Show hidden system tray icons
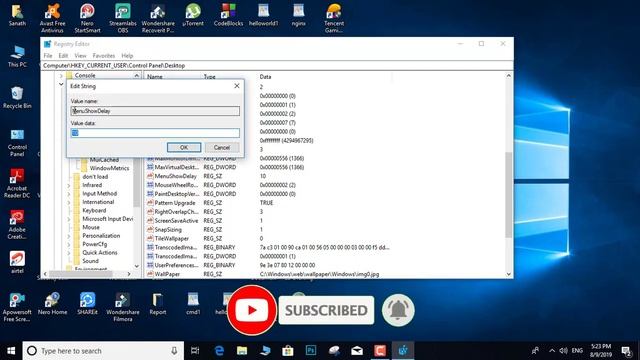The image size is (640, 360). [552, 351]
